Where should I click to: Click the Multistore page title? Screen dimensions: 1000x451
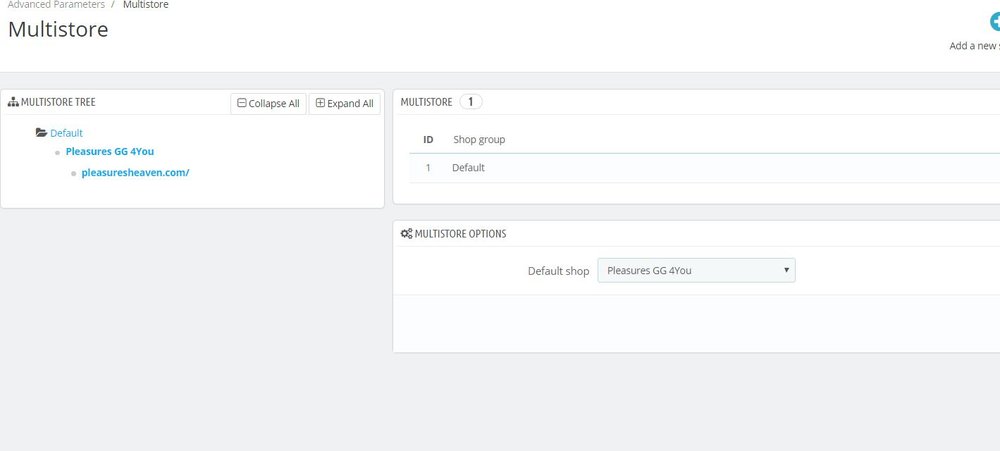[58, 29]
